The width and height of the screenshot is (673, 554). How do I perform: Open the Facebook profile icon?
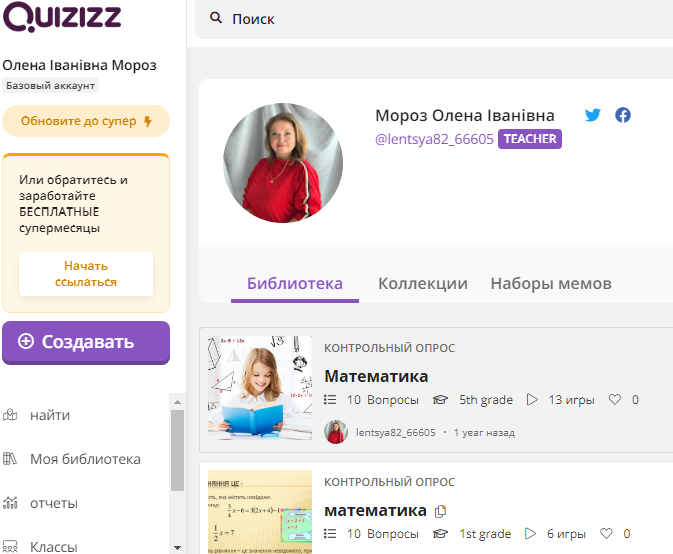623,115
